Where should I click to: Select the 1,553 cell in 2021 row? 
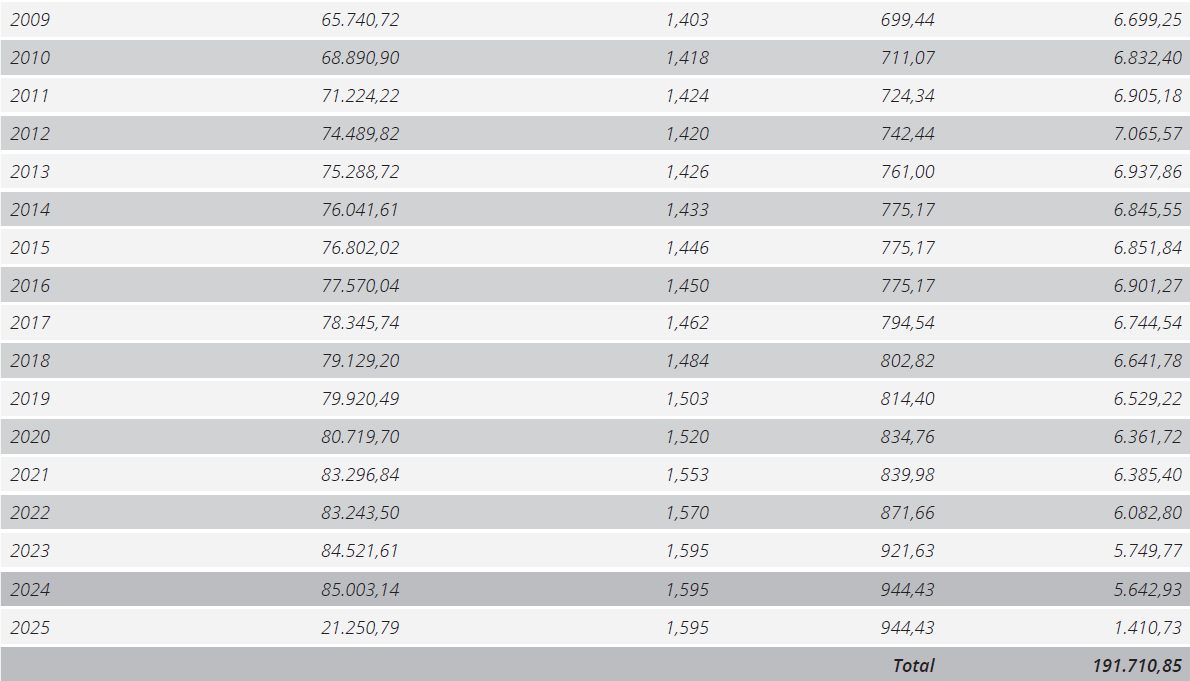click(x=687, y=474)
